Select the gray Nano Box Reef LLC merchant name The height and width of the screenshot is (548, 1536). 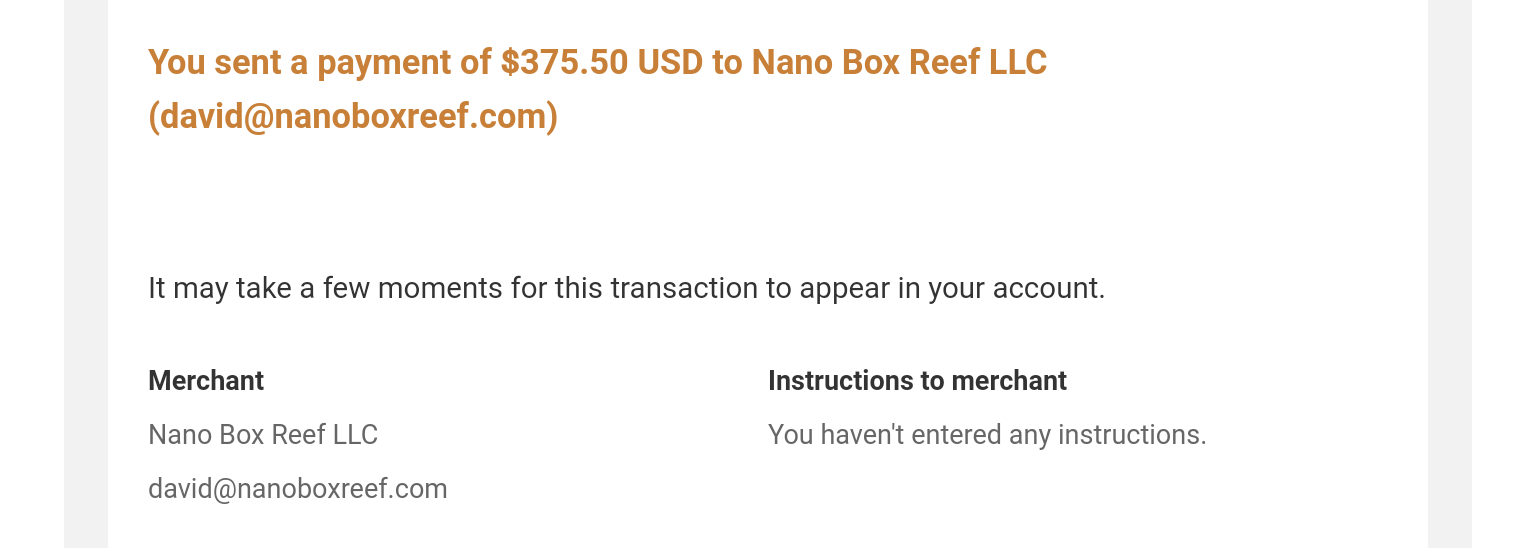point(263,434)
